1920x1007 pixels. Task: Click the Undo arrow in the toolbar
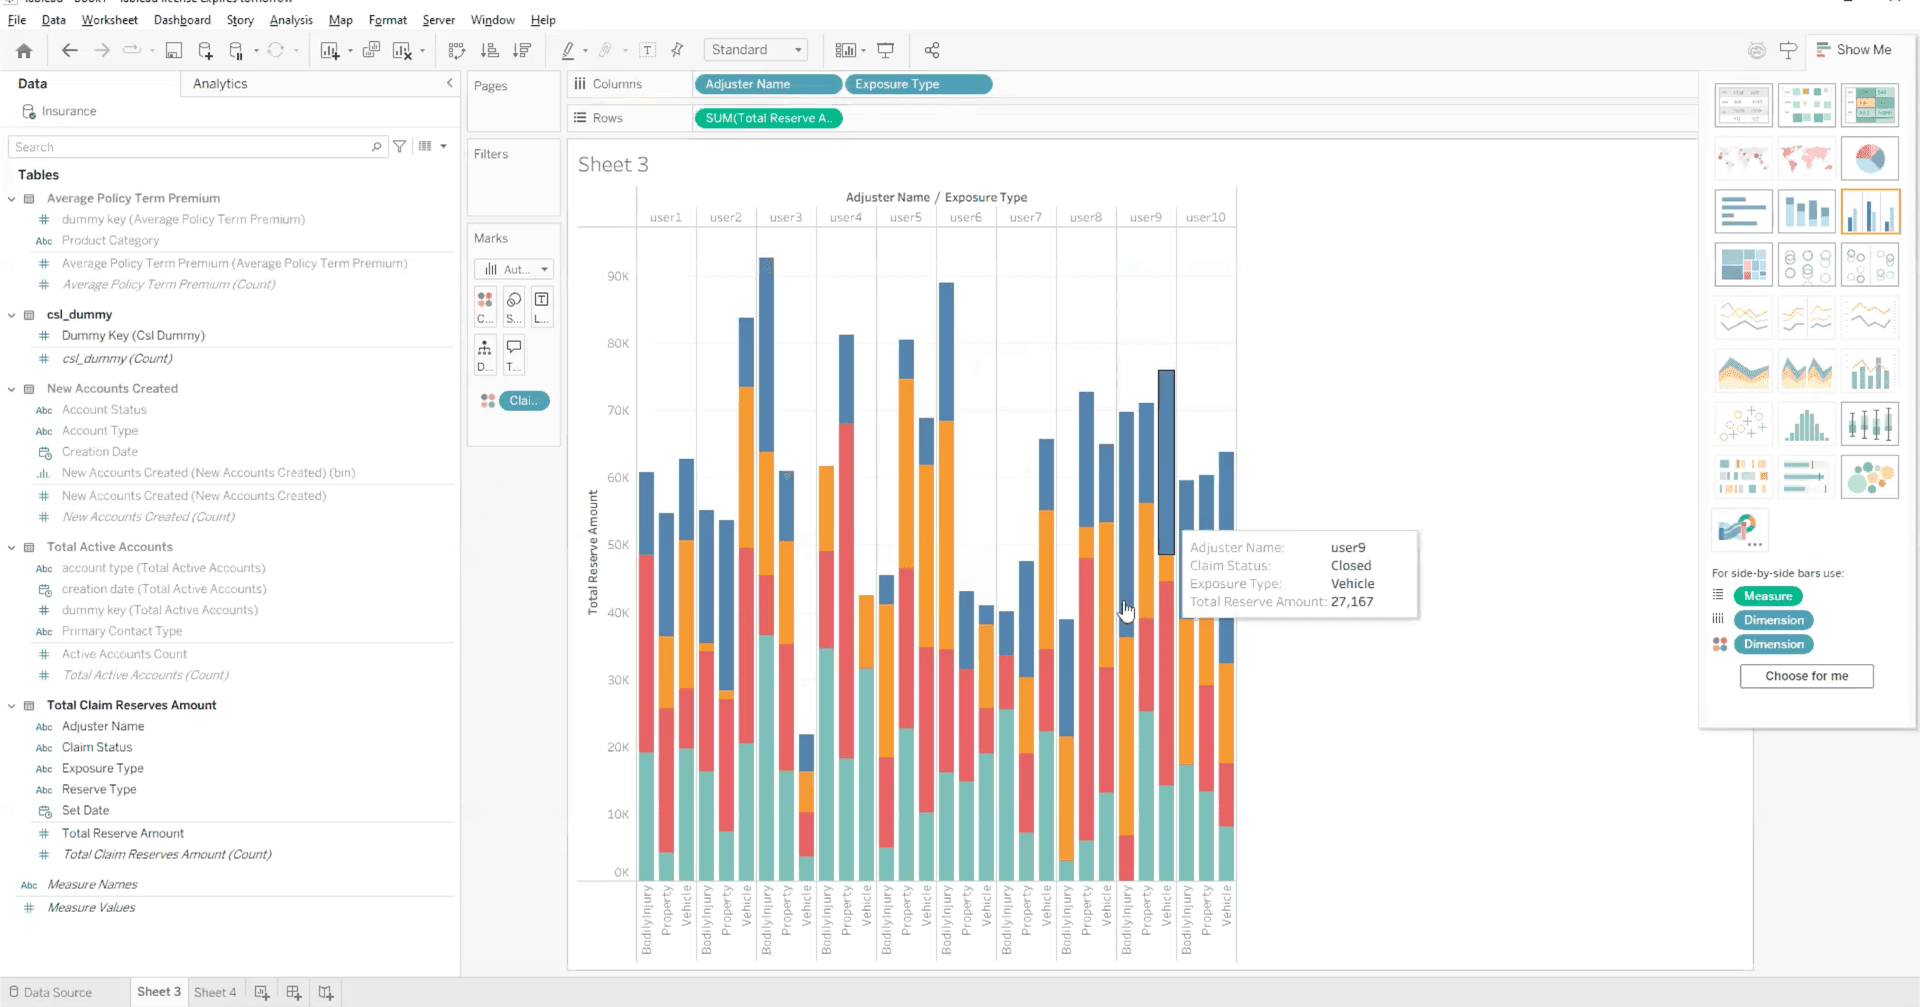click(x=69, y=50)
